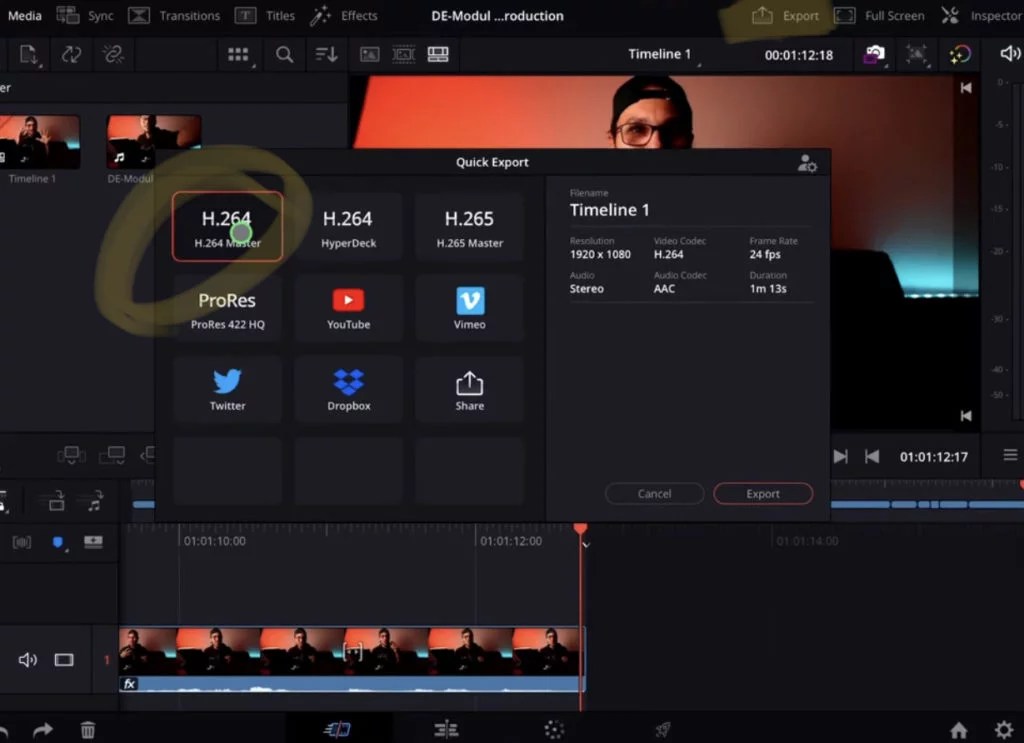This screenshot has width=1024, height=743.
Task: Select the H.264 Master export preset
Action: [227, 225]
